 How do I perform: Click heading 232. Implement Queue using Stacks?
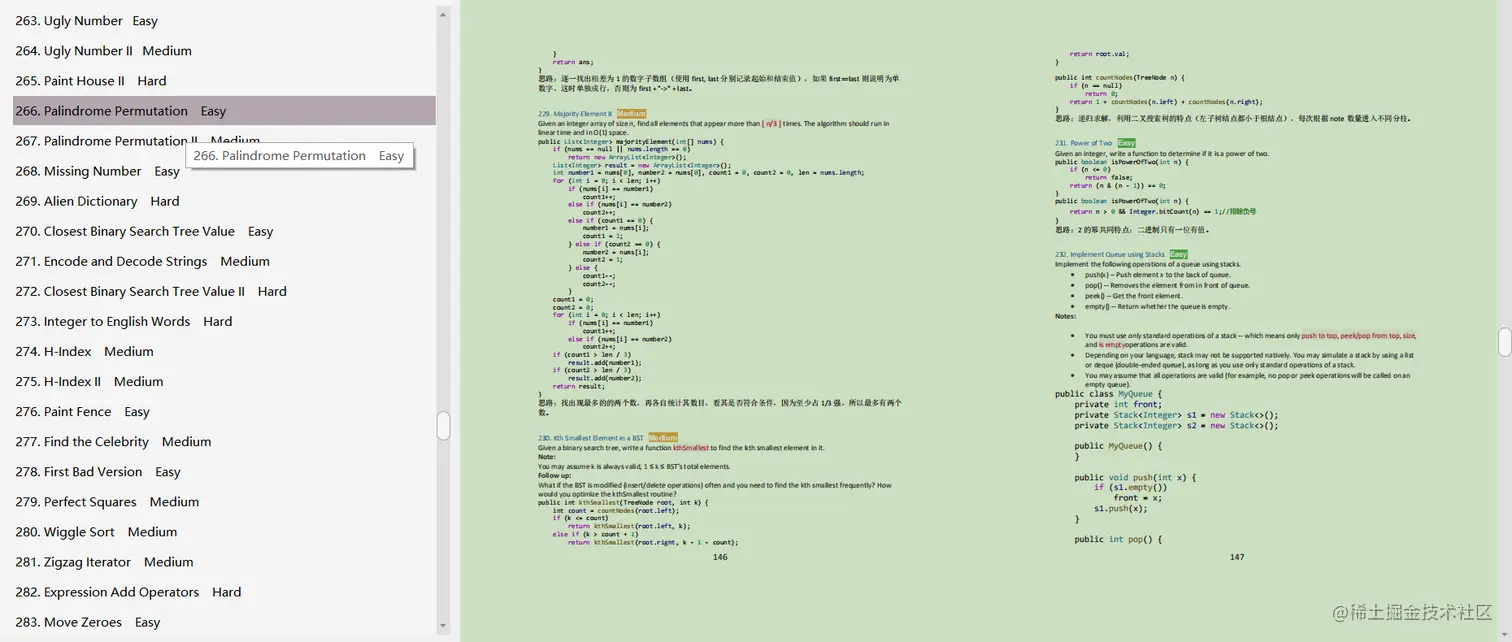pyautogui.click(x=1110, y=254)
